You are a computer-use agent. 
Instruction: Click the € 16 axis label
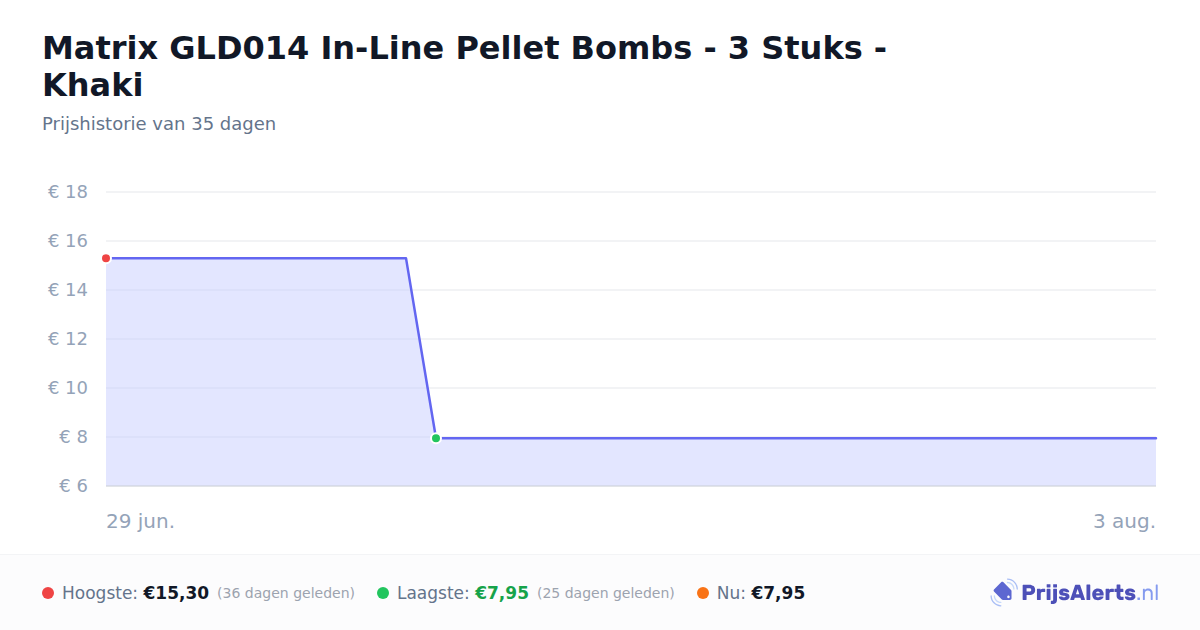(x=68, y=241)
